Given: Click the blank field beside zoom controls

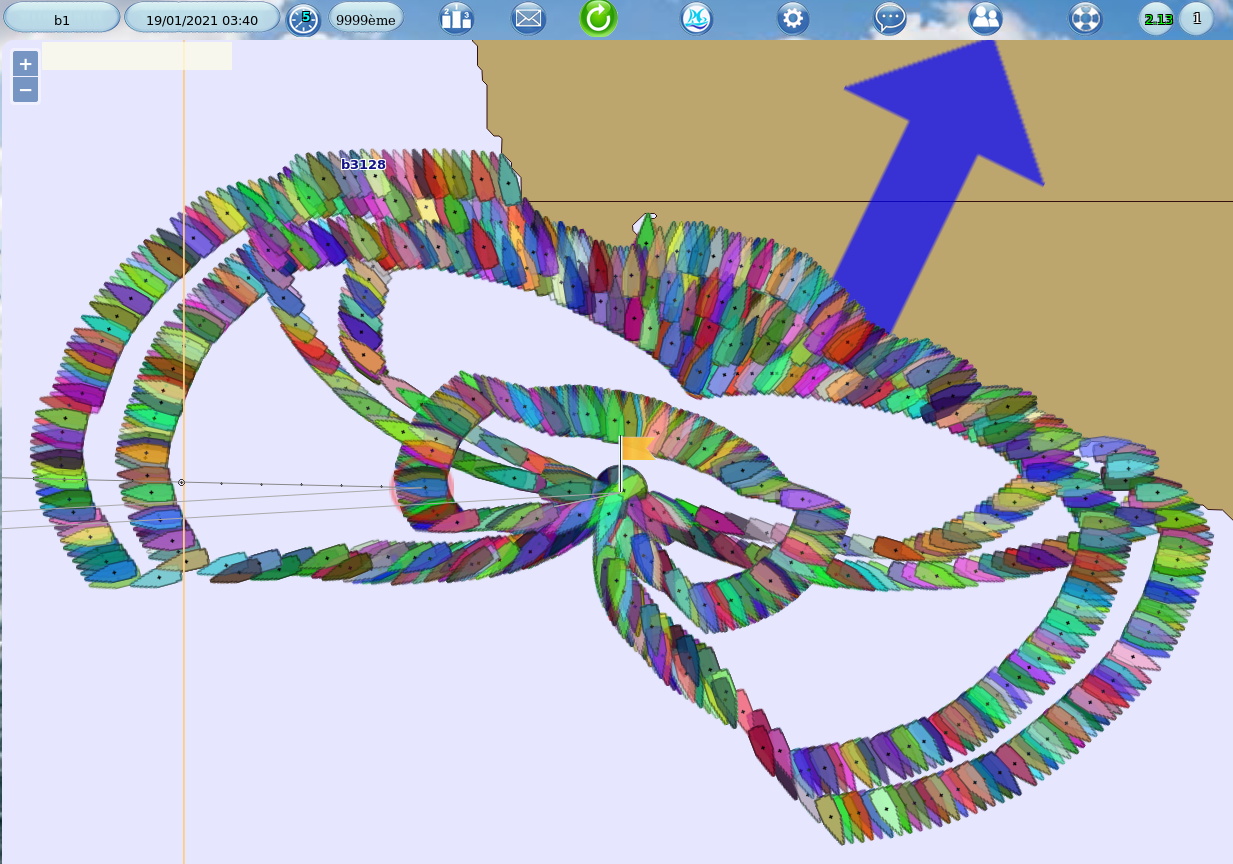Looking at the screenshot, I should pos(137,56).
